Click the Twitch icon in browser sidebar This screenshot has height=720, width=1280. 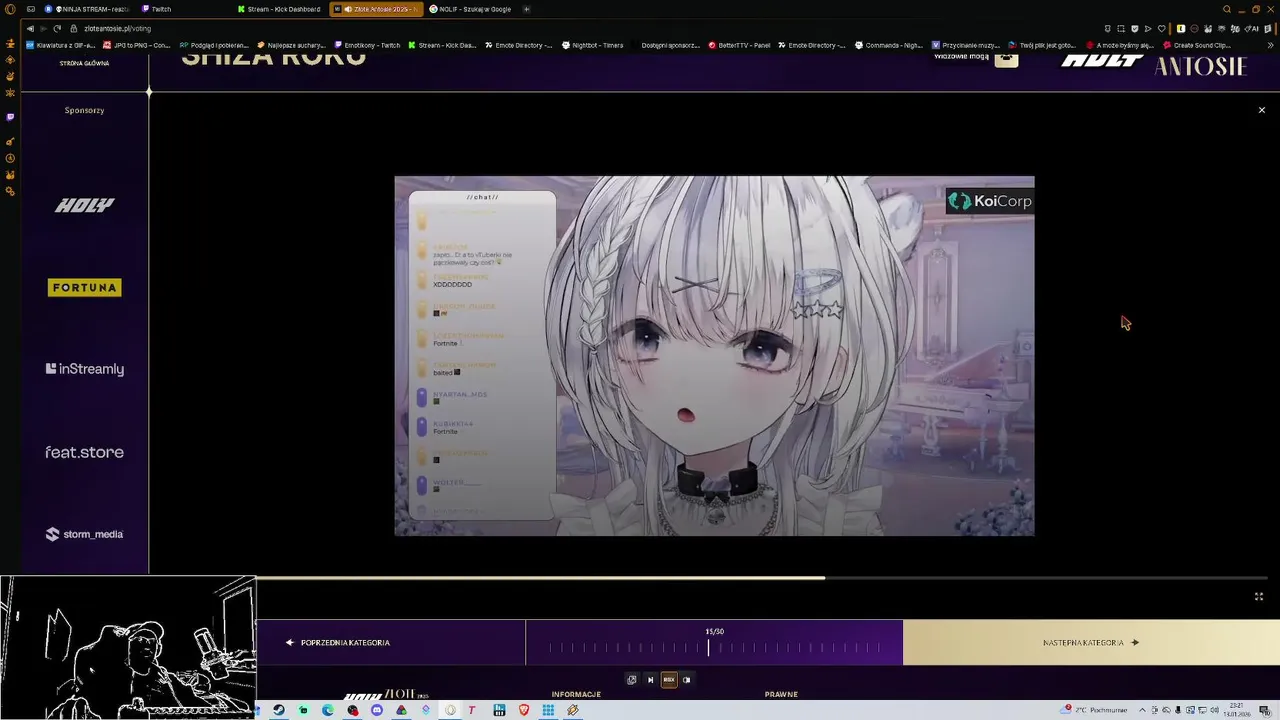[x=10, y=117]
